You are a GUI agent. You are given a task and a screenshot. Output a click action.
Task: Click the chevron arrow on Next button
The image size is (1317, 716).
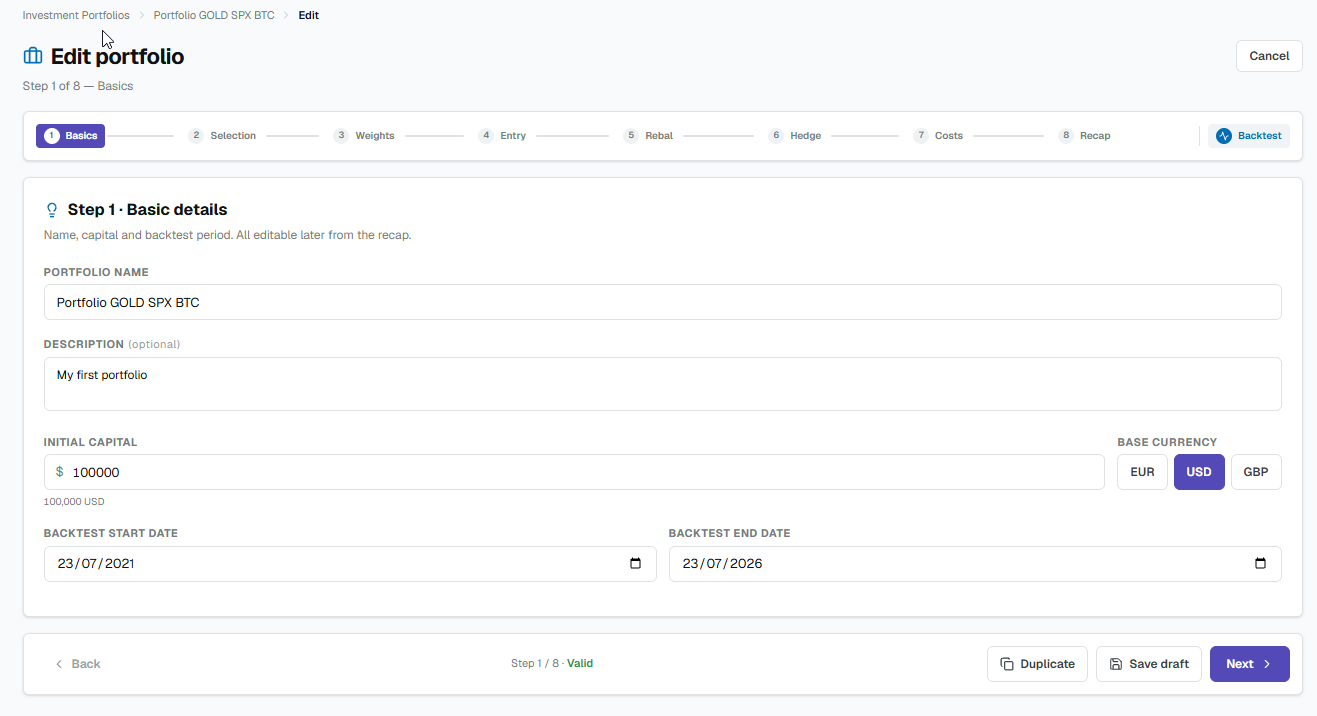point(1267,664)
